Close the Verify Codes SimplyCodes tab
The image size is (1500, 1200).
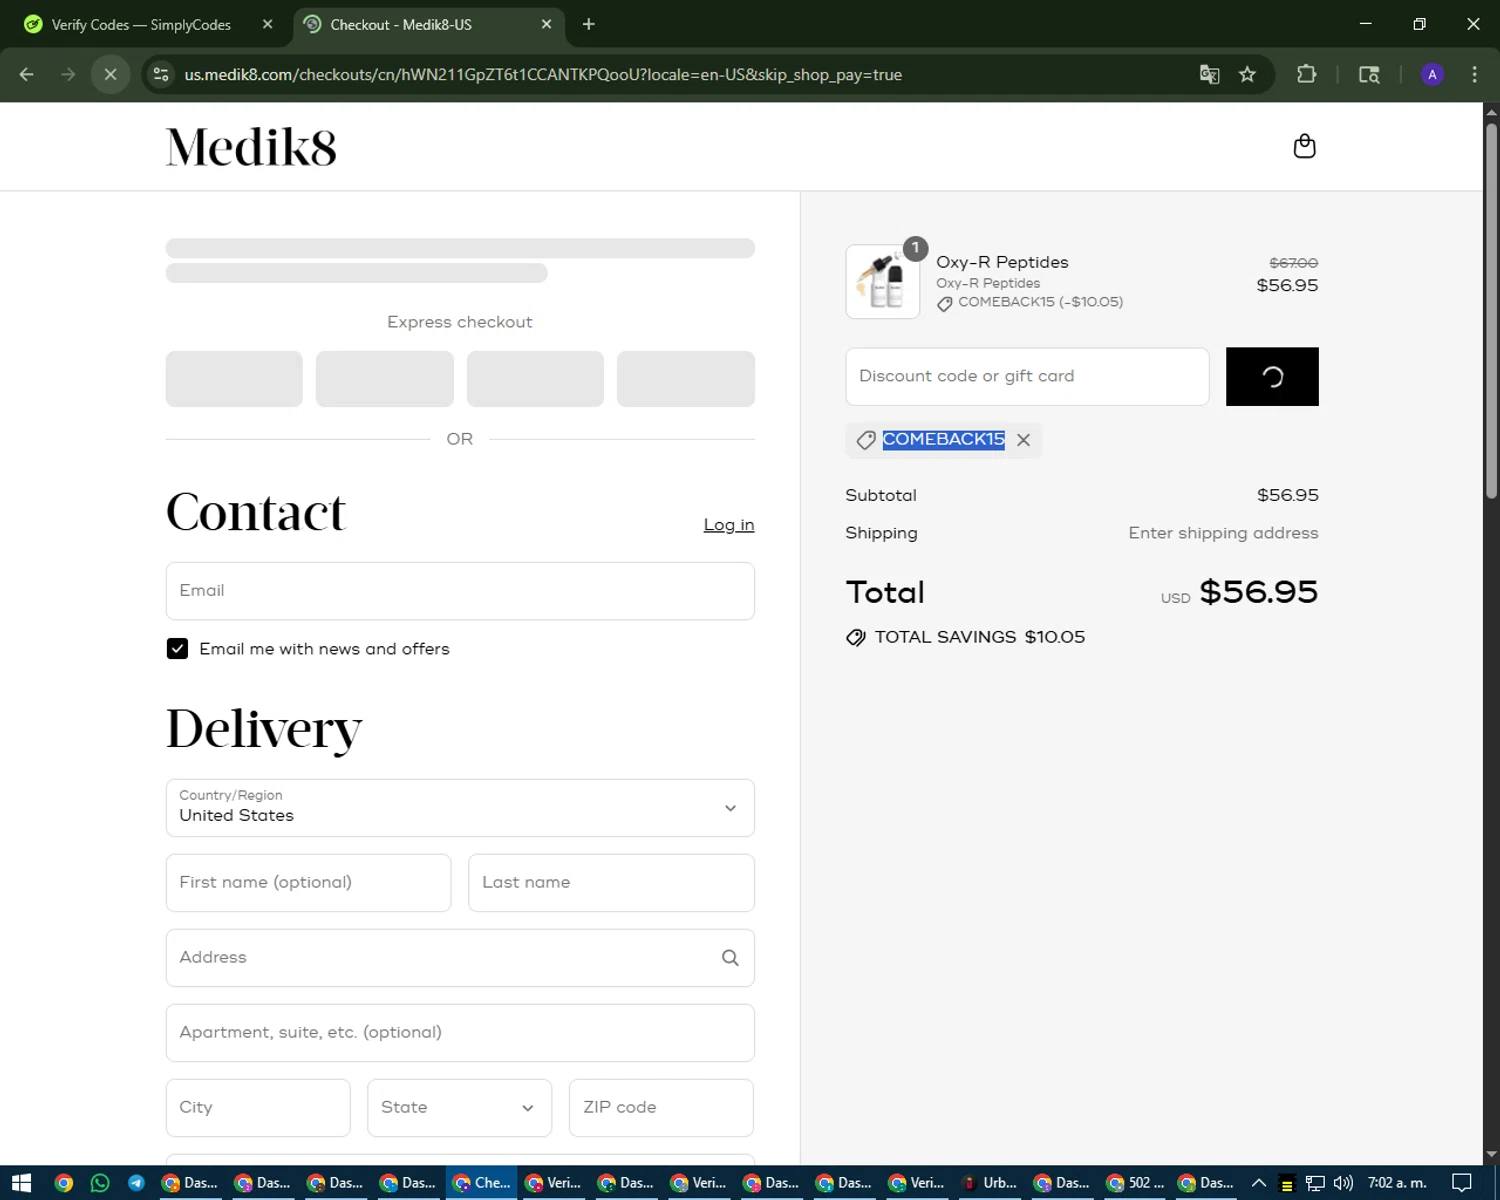[x=267, y=24]
